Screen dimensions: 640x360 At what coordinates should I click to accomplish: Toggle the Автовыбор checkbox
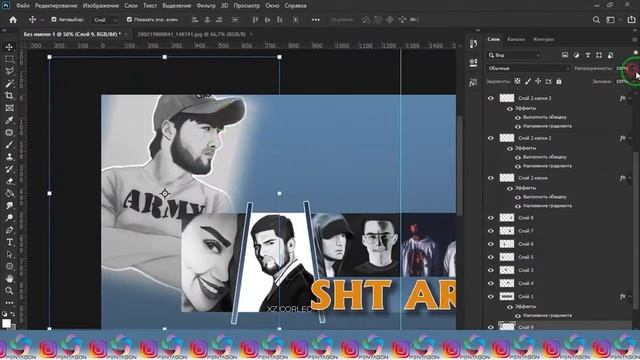tap(54, 19)
